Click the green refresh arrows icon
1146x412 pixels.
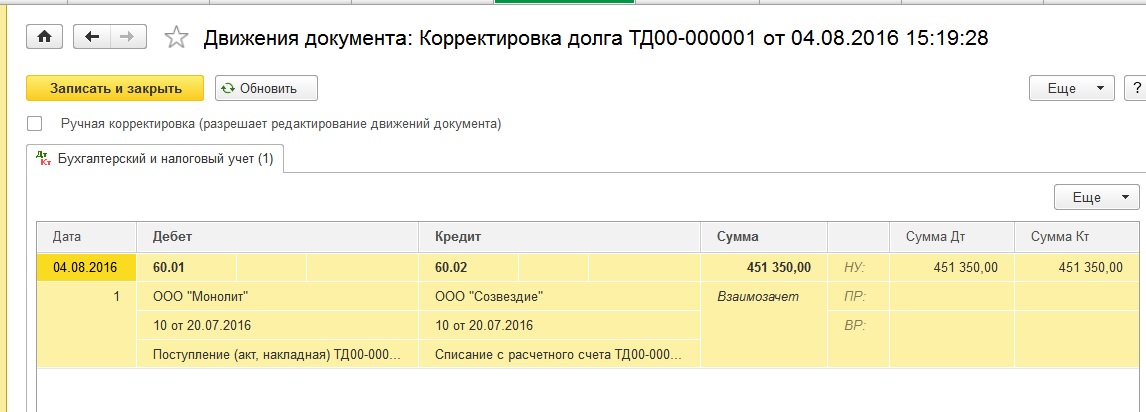[228, 88]
